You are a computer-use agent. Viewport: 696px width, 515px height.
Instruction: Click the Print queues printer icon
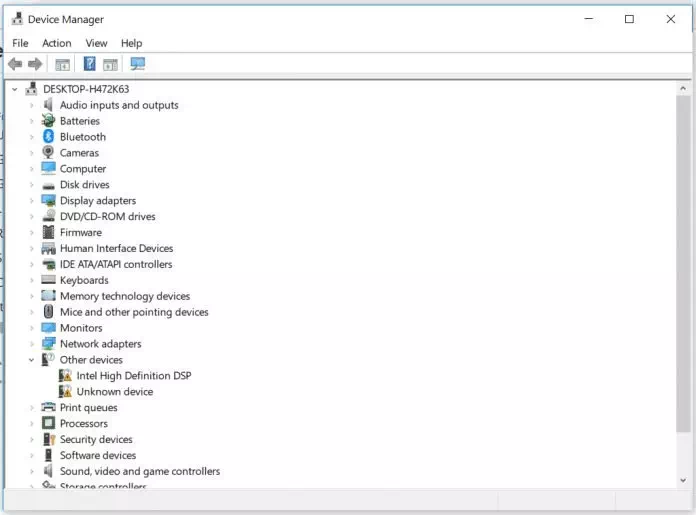pyautogui.click(x=48, y=407)
